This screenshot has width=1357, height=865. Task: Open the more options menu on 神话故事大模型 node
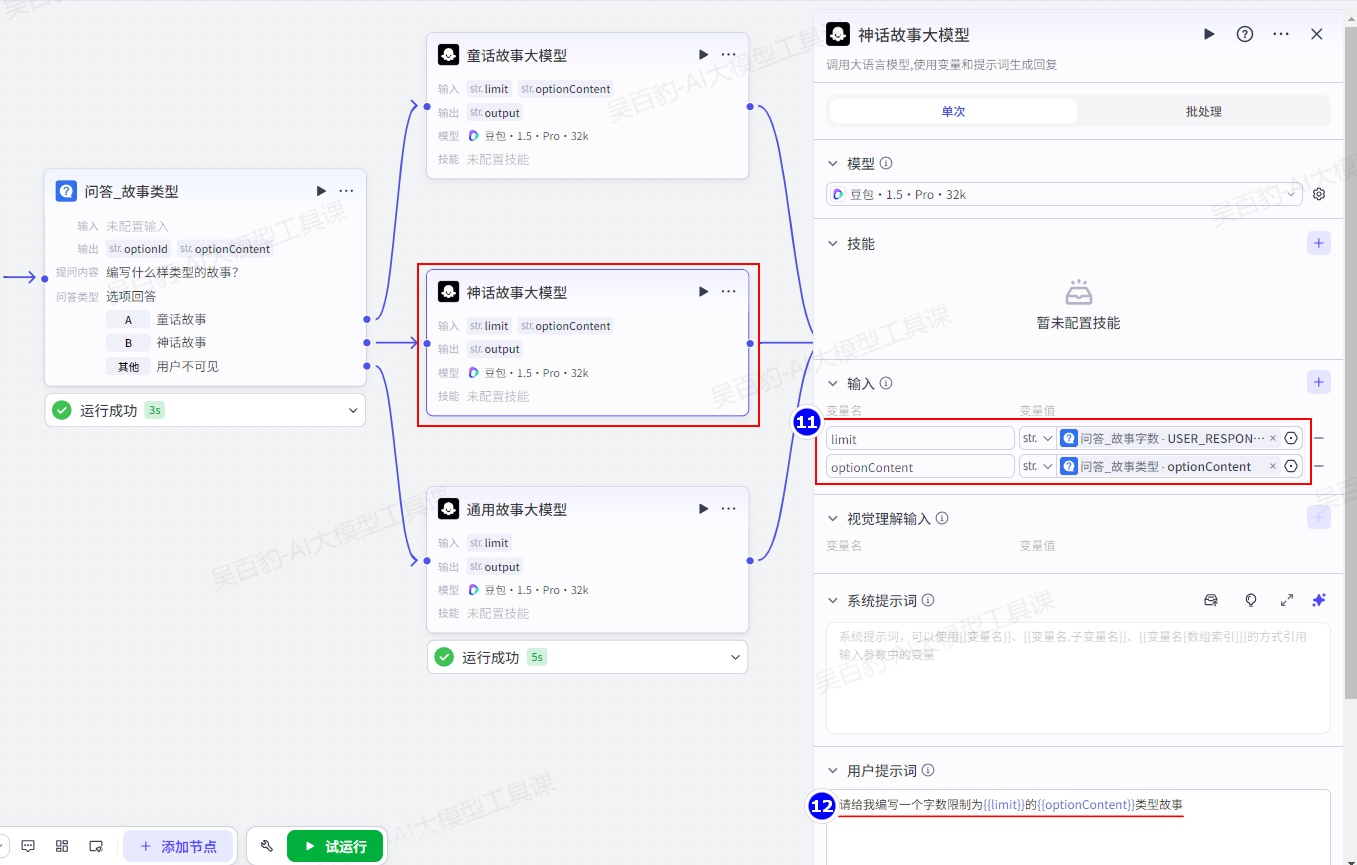[728, 292]
